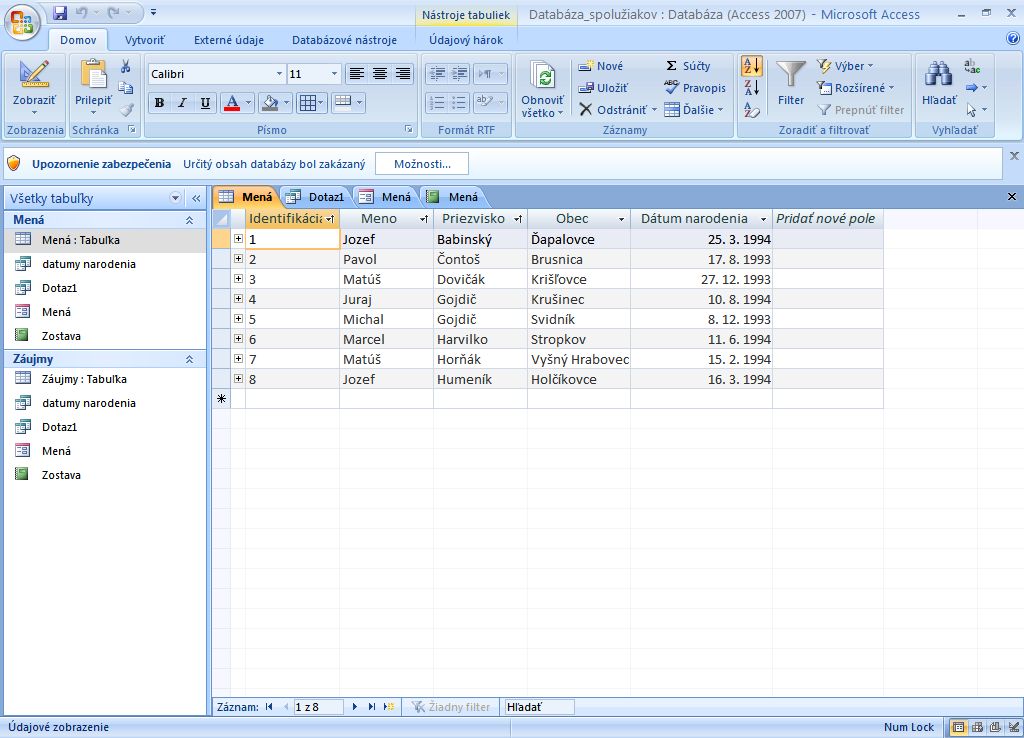Click the Replace icon

click(x=972, y=66)
